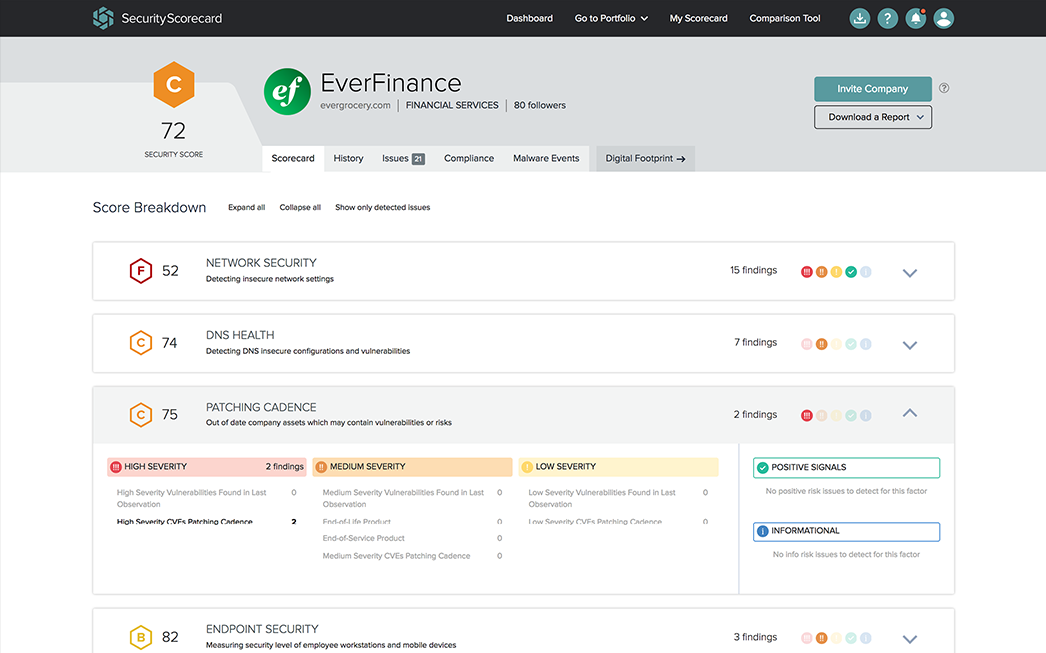The height and width of the screenshot is (653, 1046).
Task: Go to the Dashboard page
Action: coord(529,18)
